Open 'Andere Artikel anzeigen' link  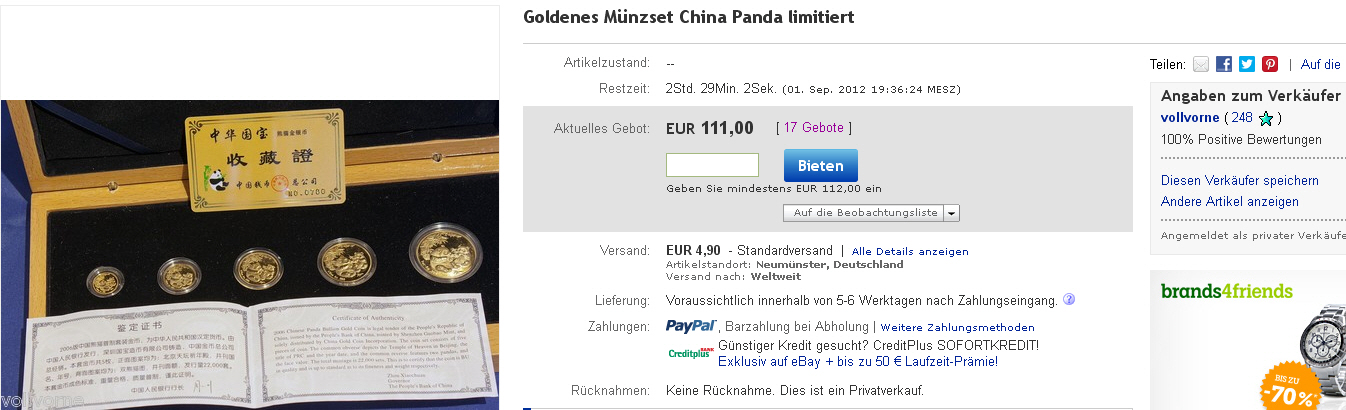[x=1230, y=202]
